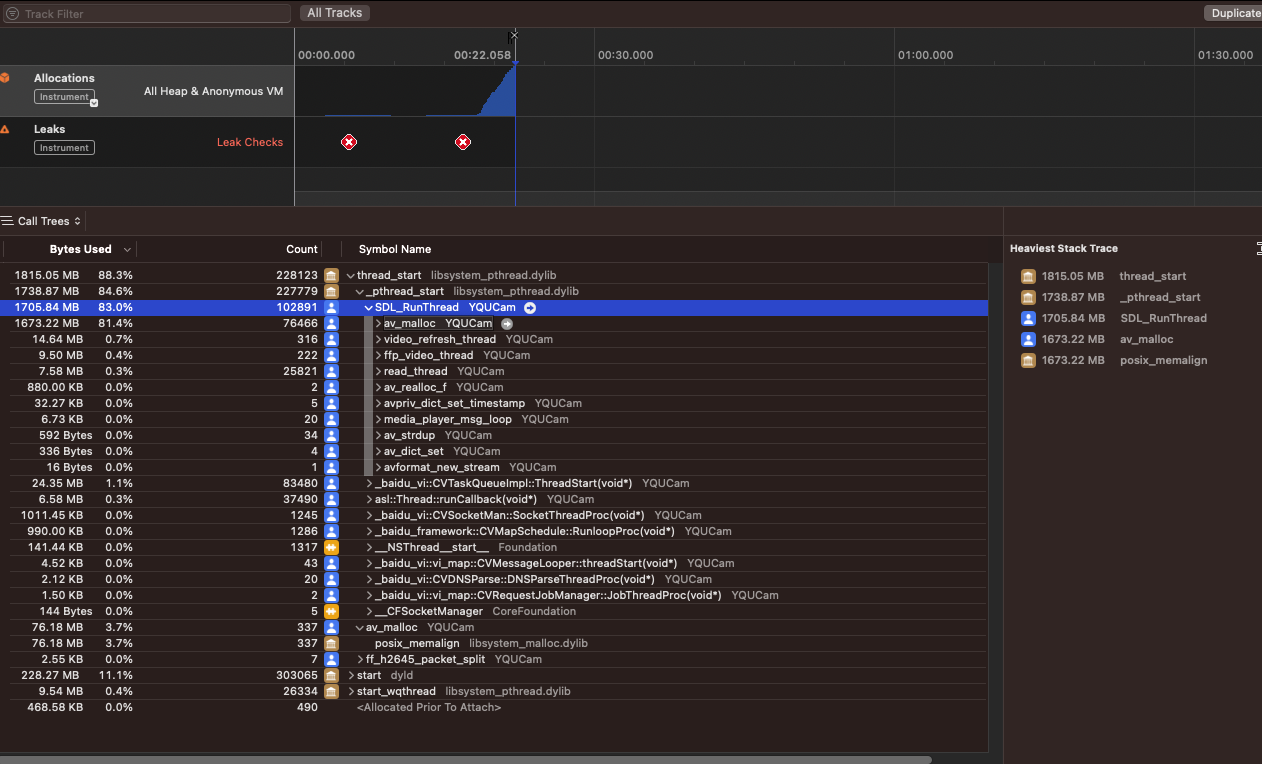The width and height of the screenshot is (1262, 764).
Task: Click av_malloc icon in Heaviest Stack Trace
Action: click(x=1028, y=339)
